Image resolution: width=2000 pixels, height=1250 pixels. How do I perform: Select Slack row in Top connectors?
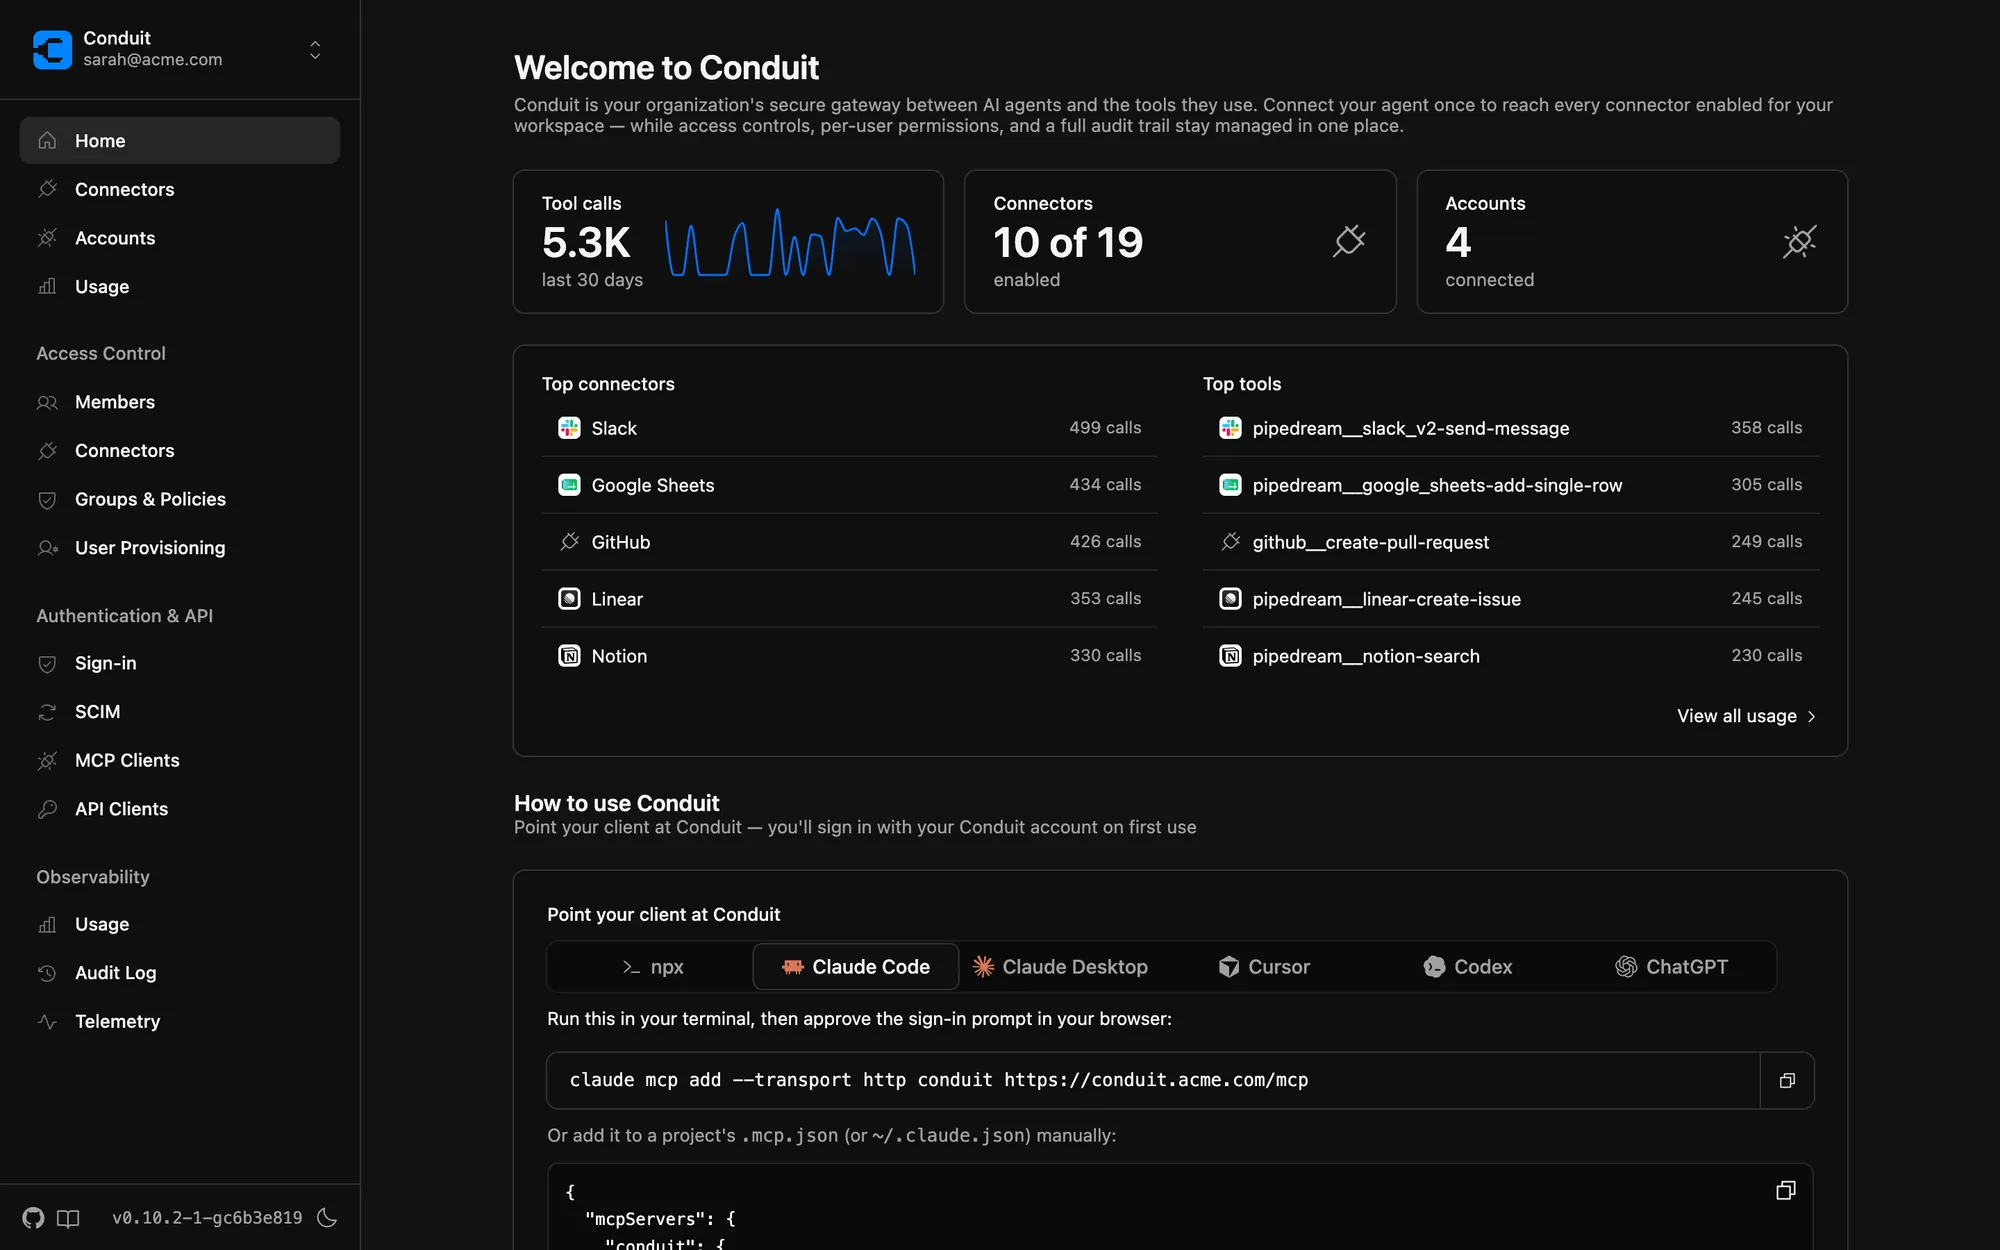coord(849,428)
